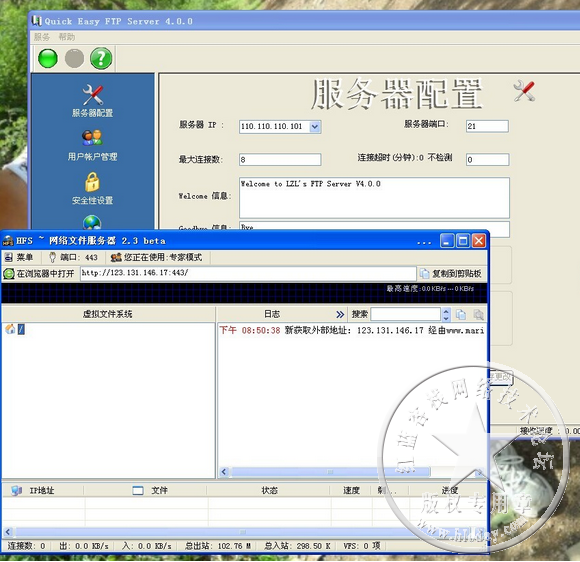Click the HFS 端口: 443 button
580x562 pixels.
(x=74, y=257)
